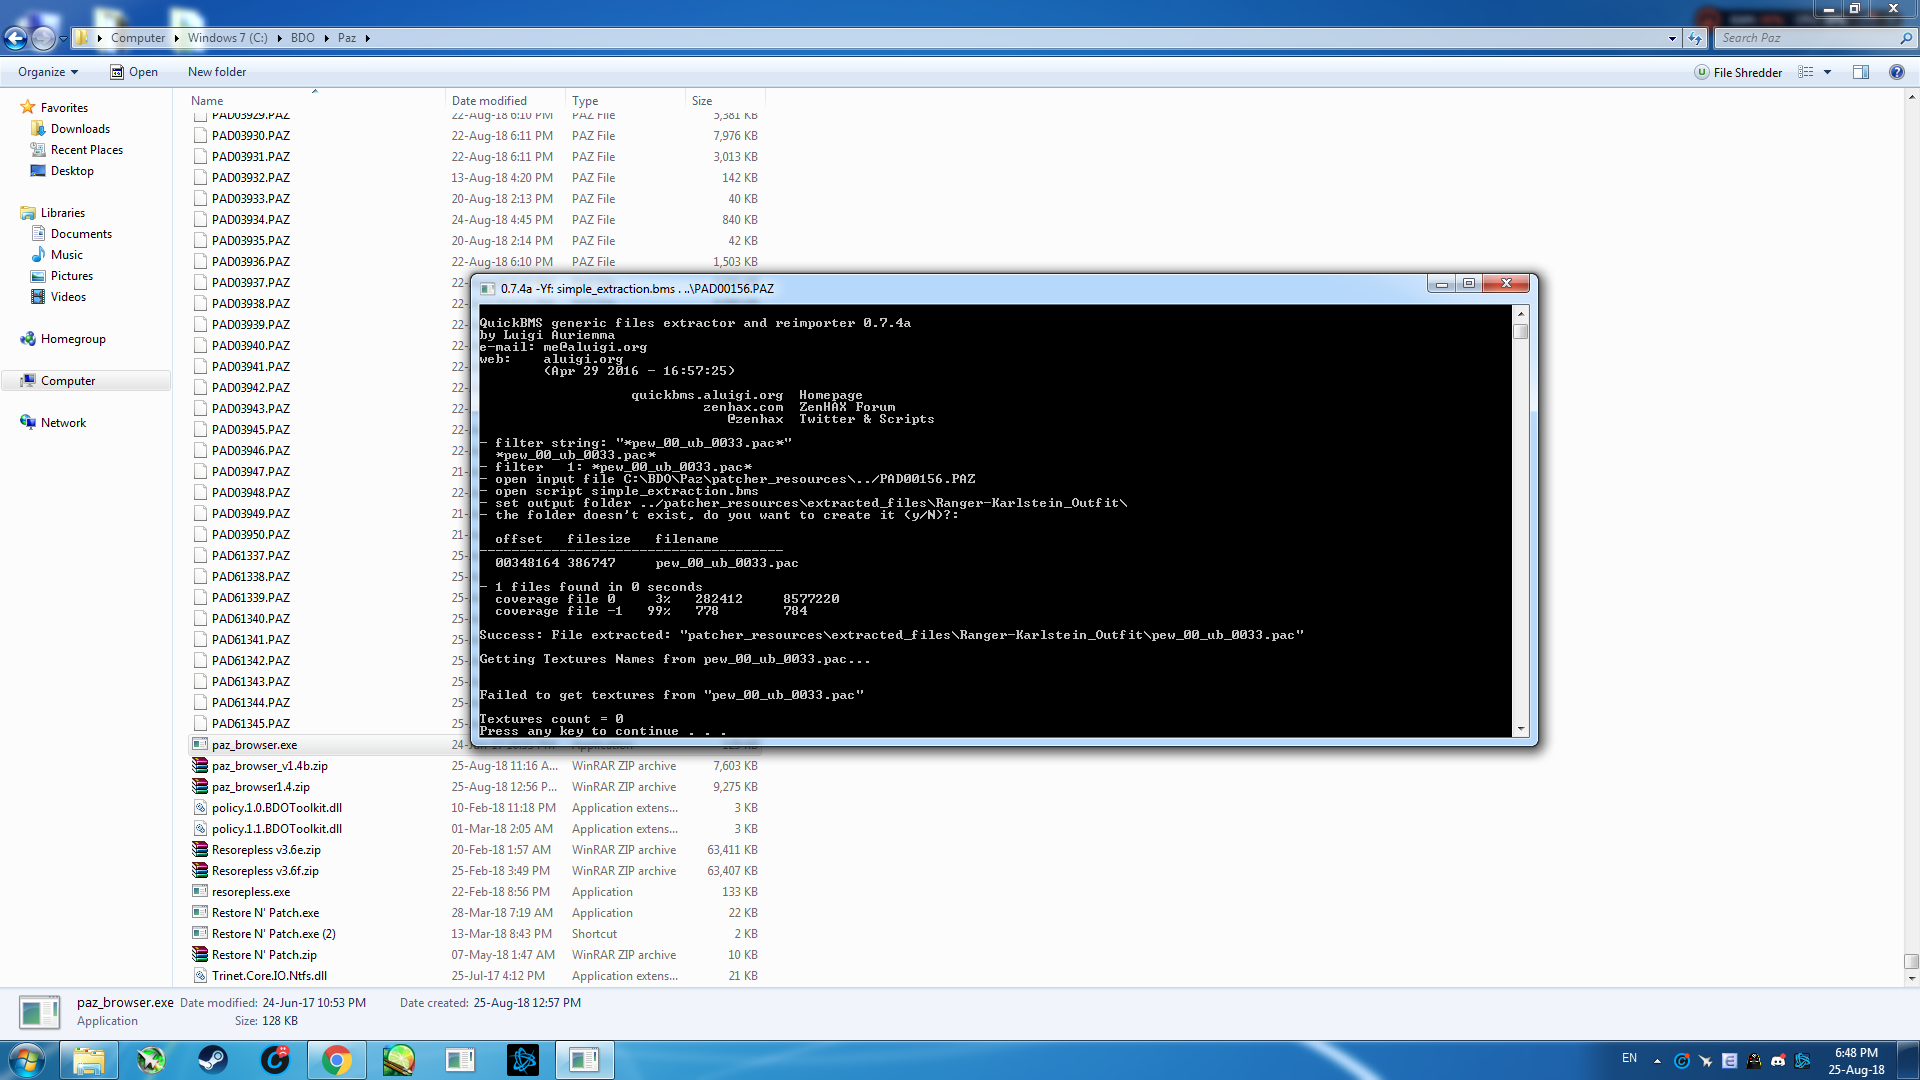Tick checkbox next to PAD61340.PAZ
Image resolution: width=1920 pixels, height=1080 pixels.
pyautogui.click(x=201, y=619)
